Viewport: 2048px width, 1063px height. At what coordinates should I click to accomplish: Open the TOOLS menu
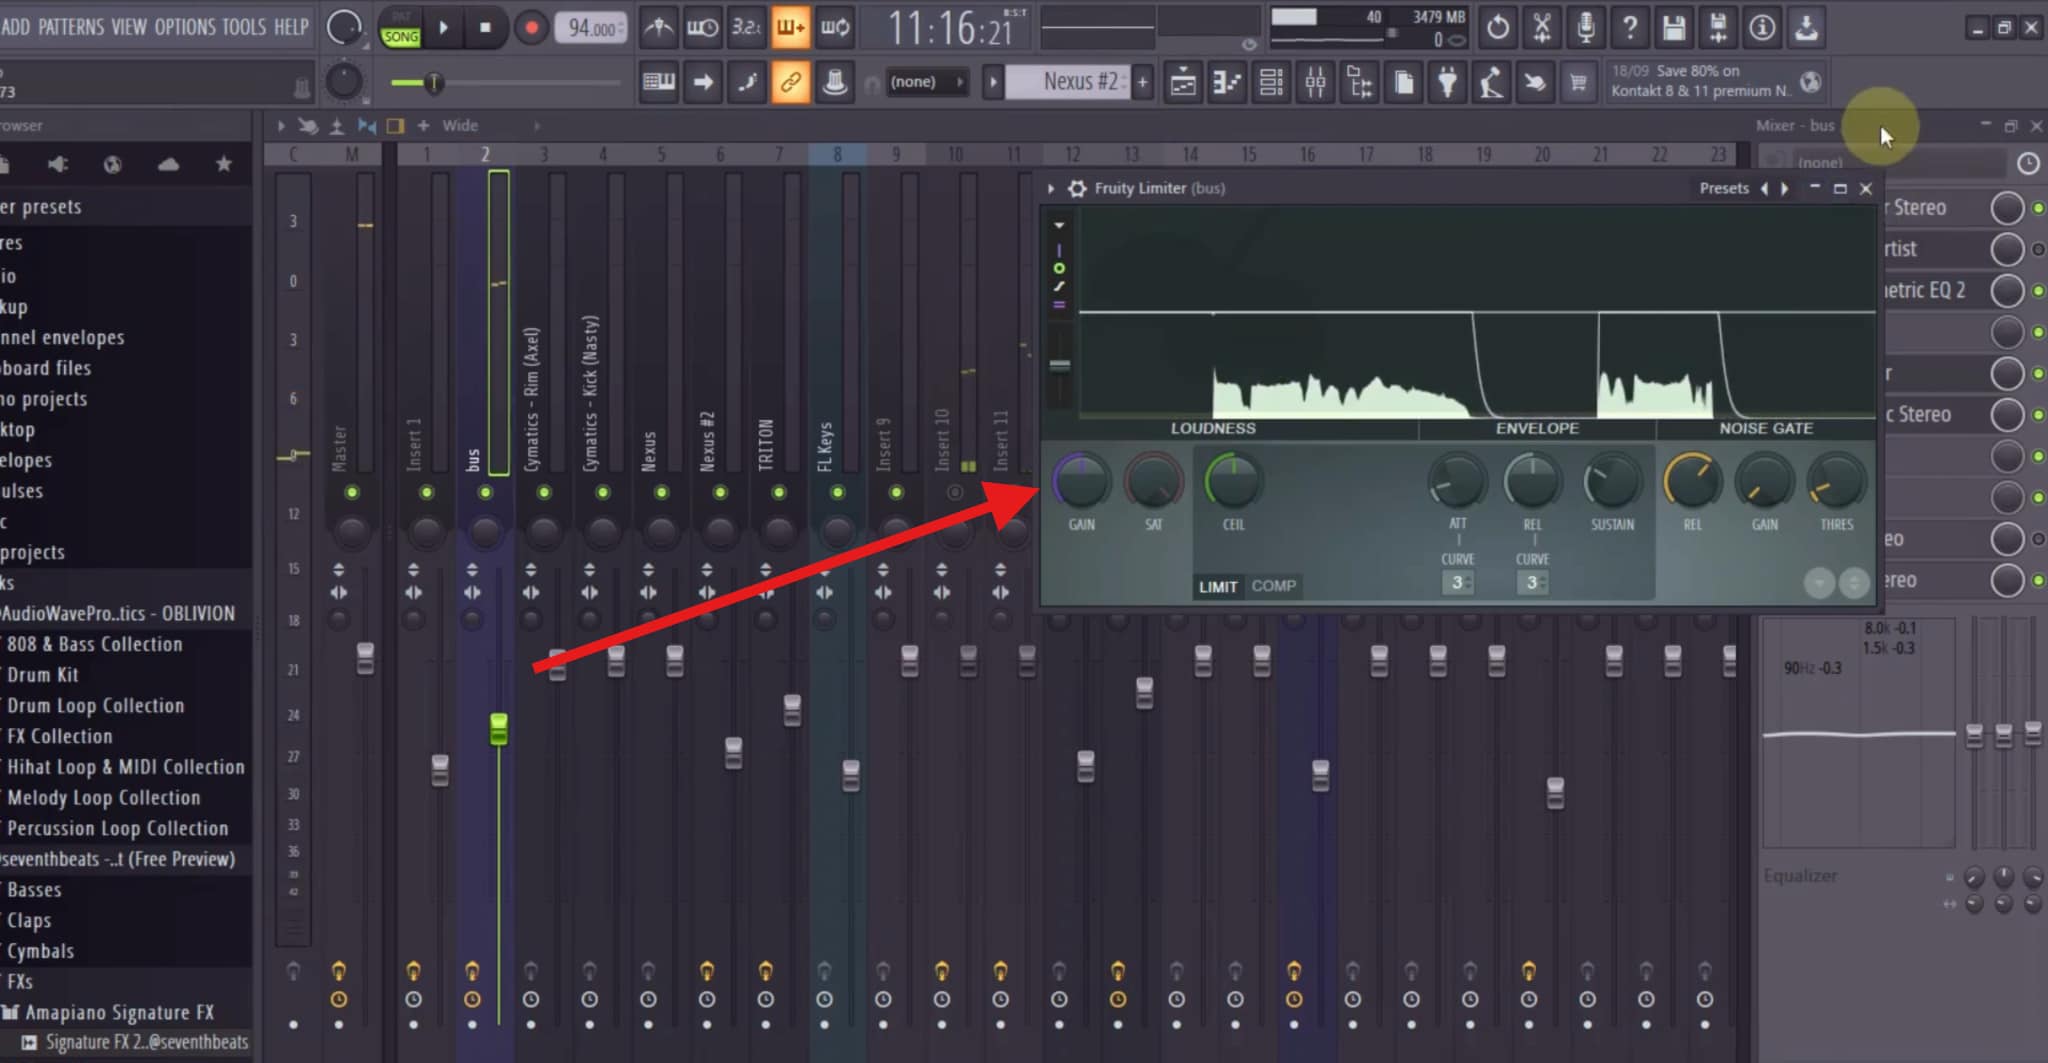(x=244, y=27)
